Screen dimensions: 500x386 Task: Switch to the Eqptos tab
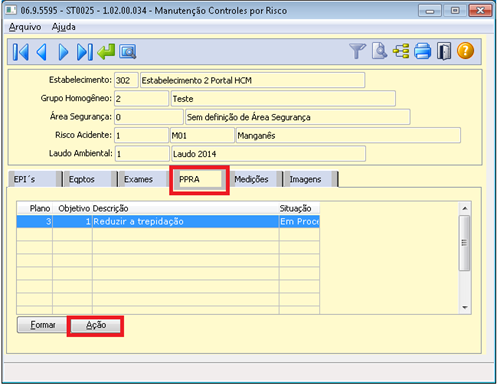pyautogui.click(x=90, y=179)
